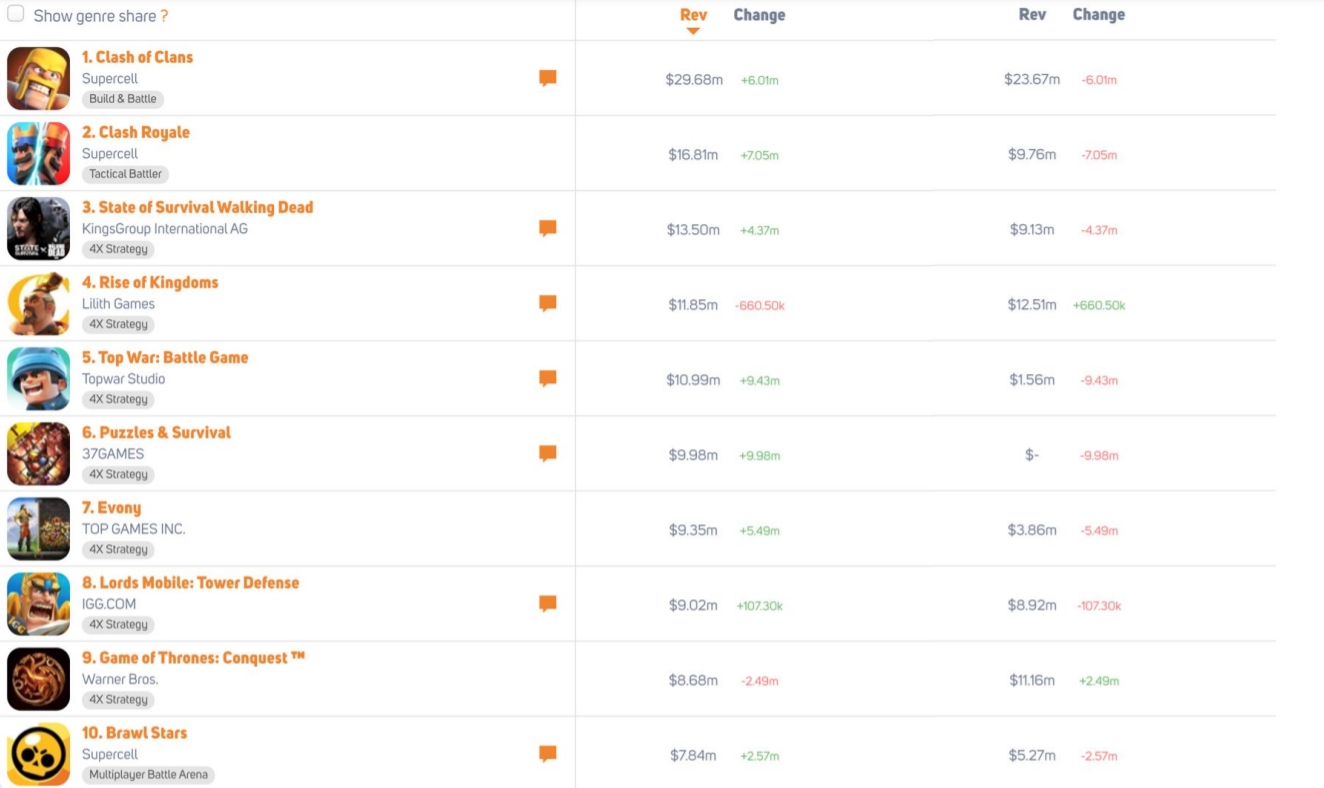
Task: Click the comment bubble on the Top War row
Action: (548, 378)
